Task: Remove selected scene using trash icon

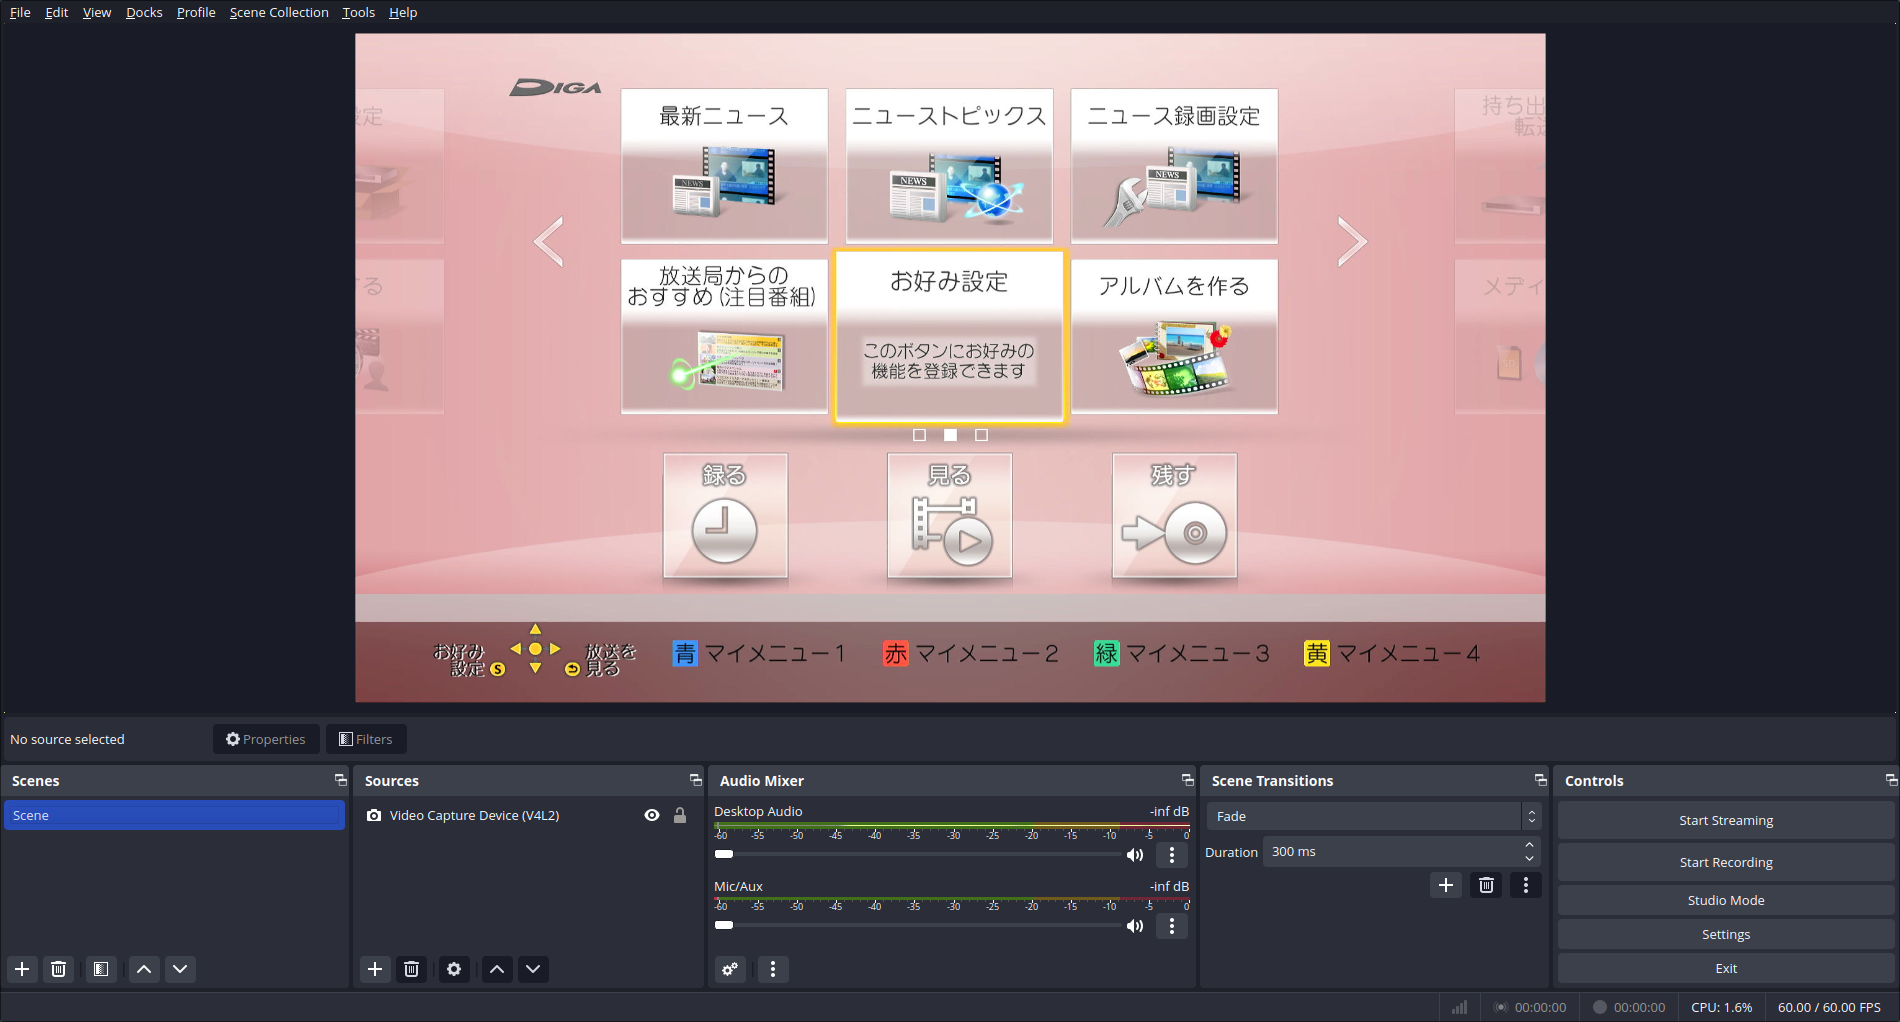Action: (59, 969)
